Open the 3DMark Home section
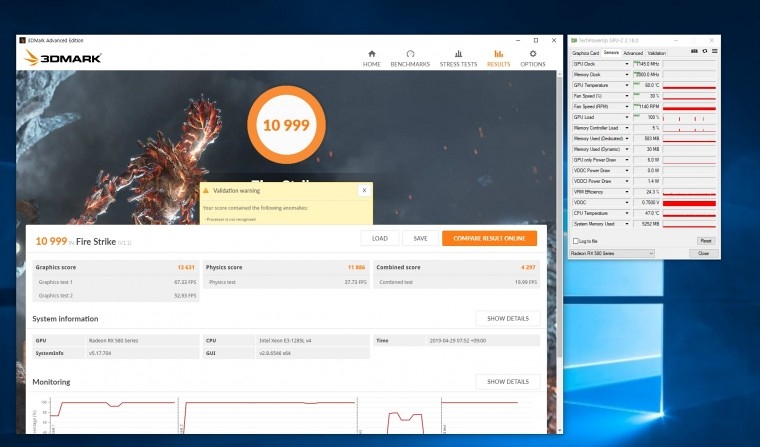Screen dimensions: 760x447 point(372,58)
